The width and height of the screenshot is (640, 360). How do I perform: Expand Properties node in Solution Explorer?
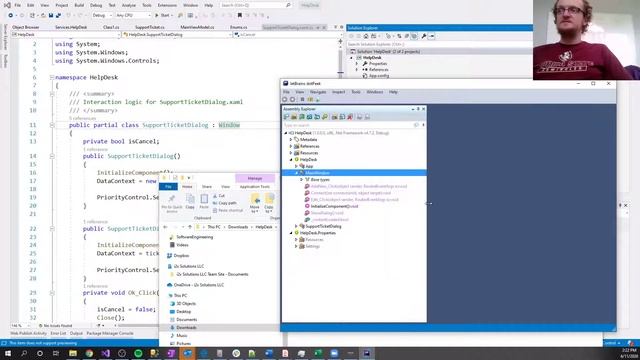click(357, 64)
